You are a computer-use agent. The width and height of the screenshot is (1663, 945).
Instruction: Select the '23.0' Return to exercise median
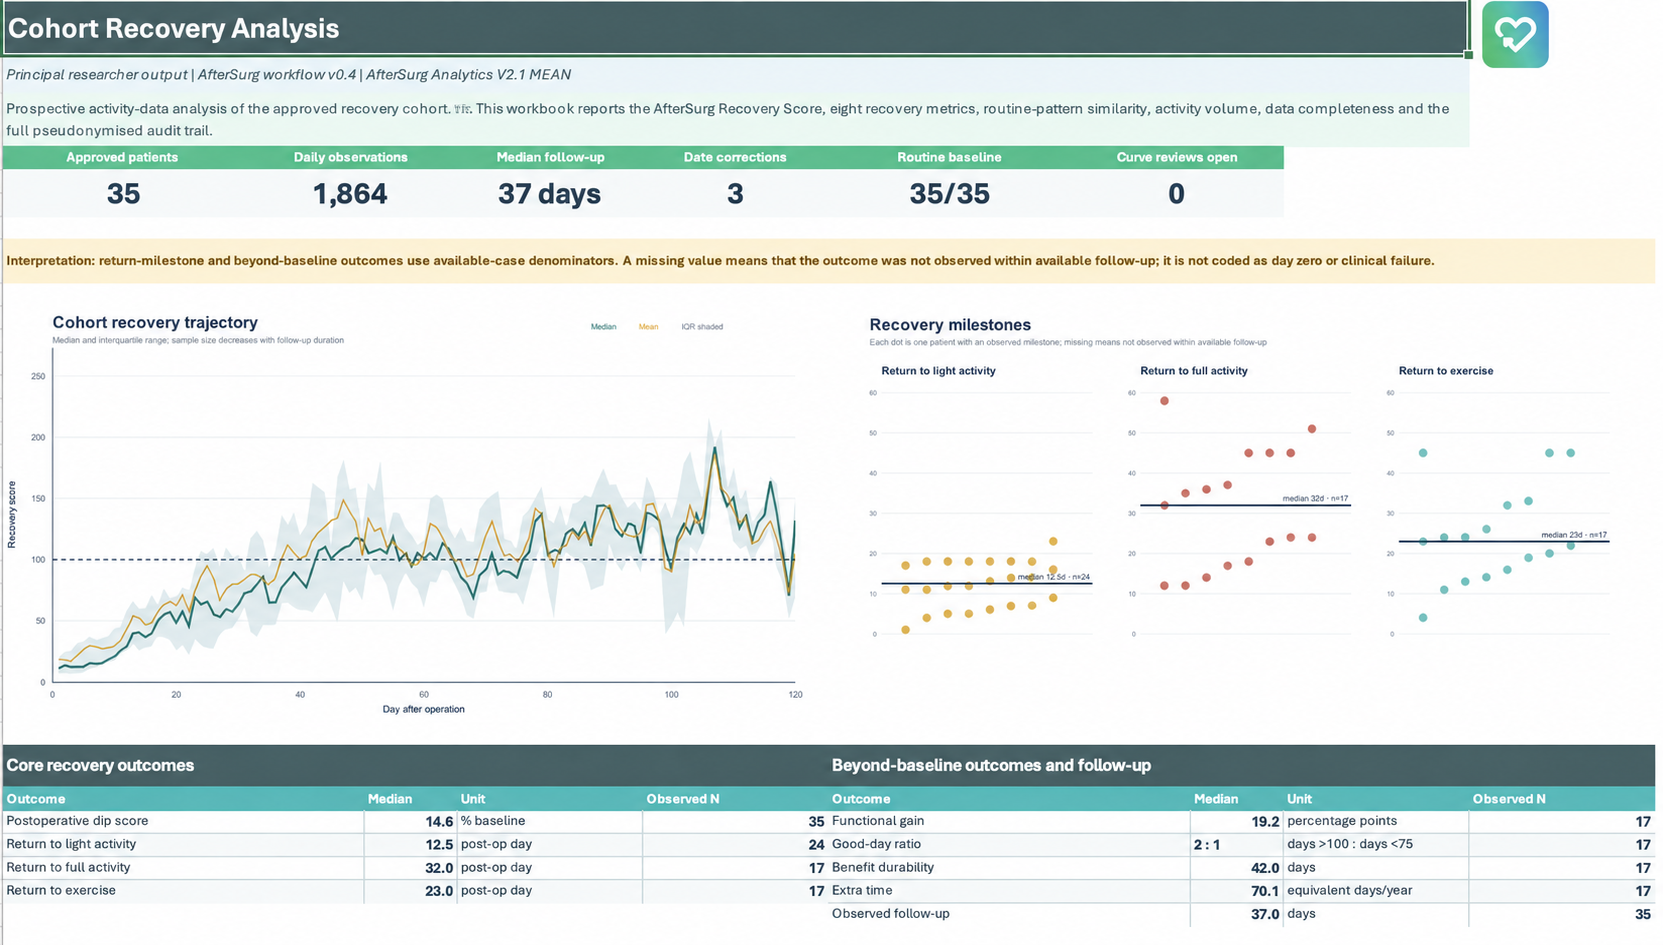click(x=410, y=891)
